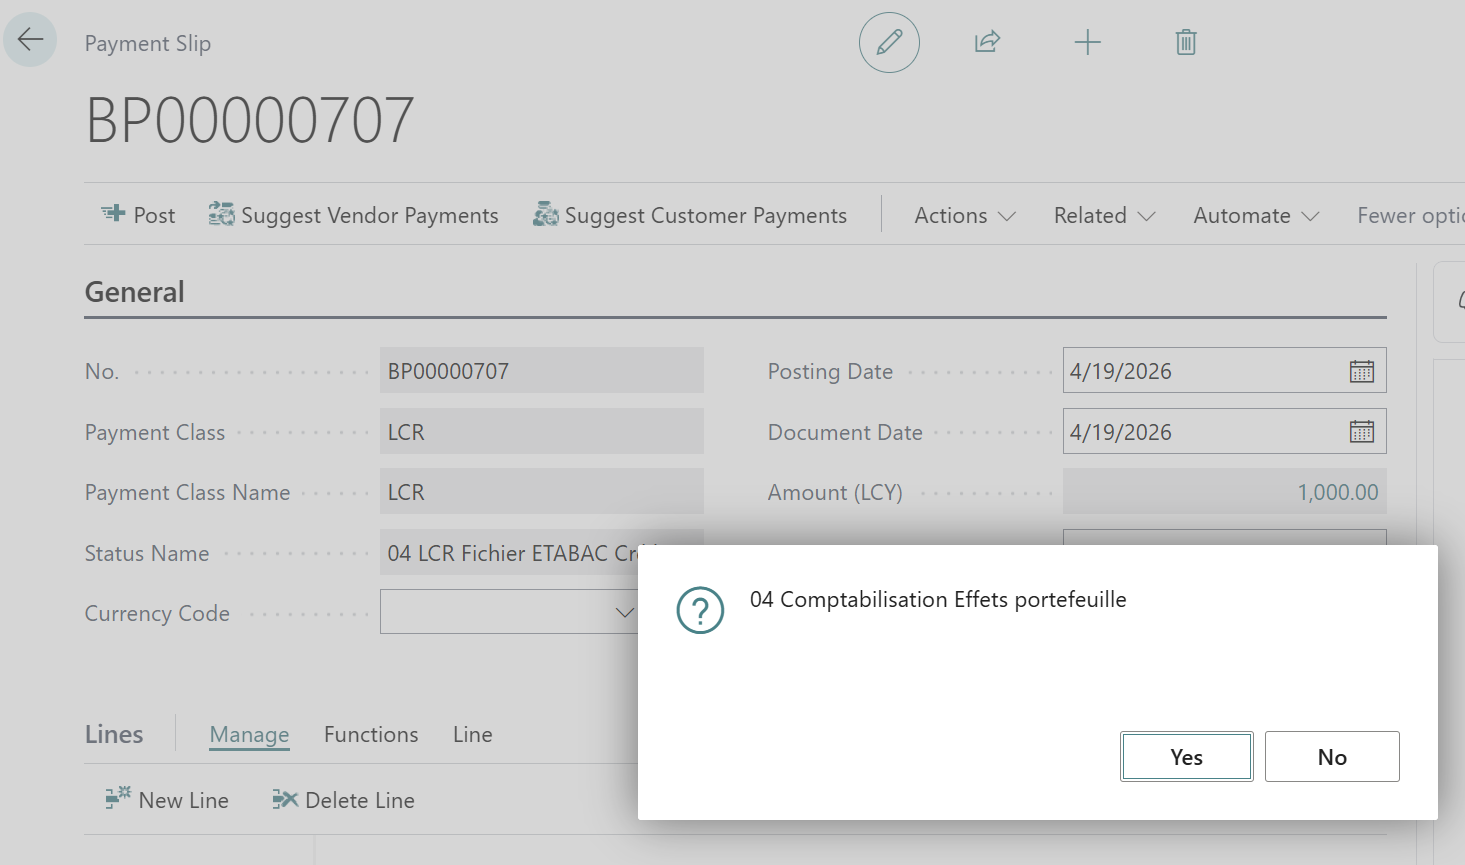Expand the Automate menu
The height and width of the screenshot is (865, 1465).
[1255, 215]
